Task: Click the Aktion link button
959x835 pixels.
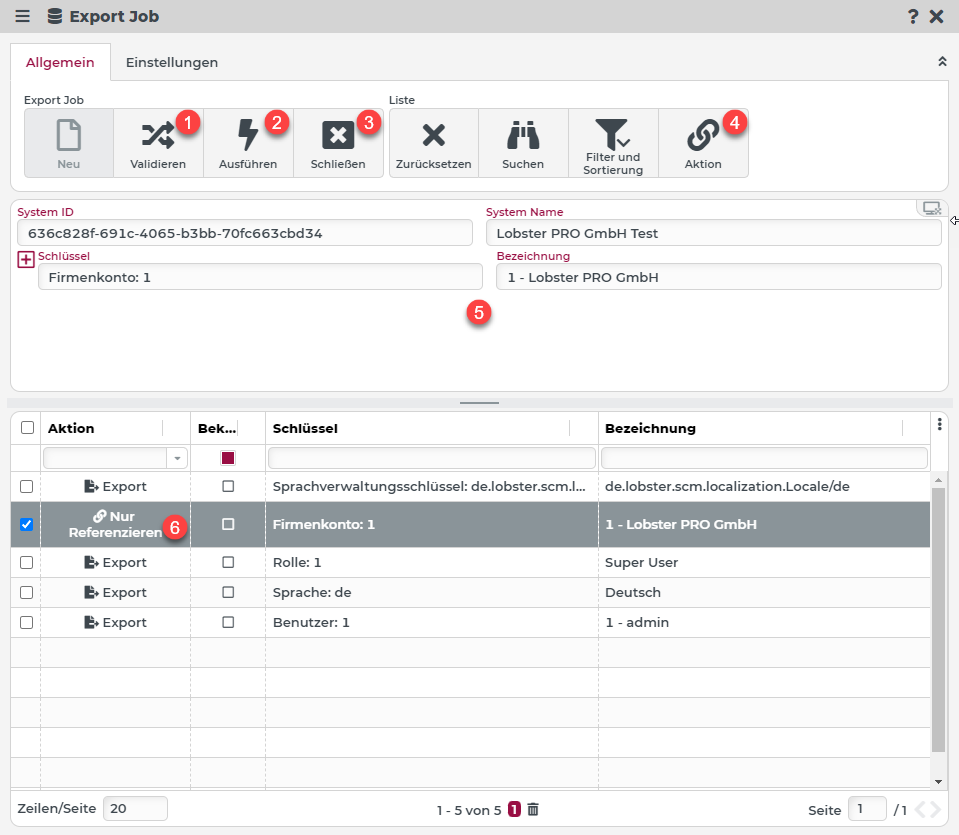Action: [x=703, y=143]
